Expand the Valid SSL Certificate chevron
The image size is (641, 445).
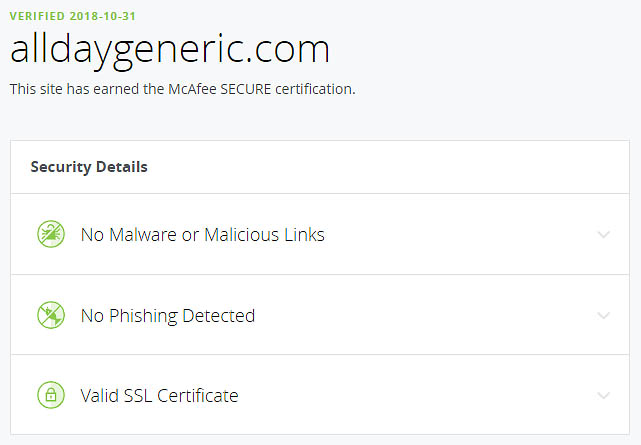coord(603,395)
